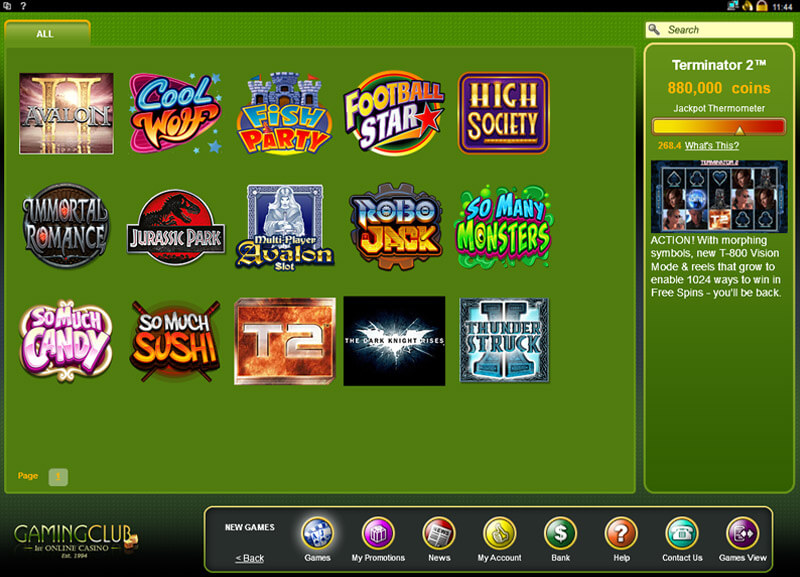800x577 pixels.
Task: Open Contact Us telephone icon
Action: [682, 534]
